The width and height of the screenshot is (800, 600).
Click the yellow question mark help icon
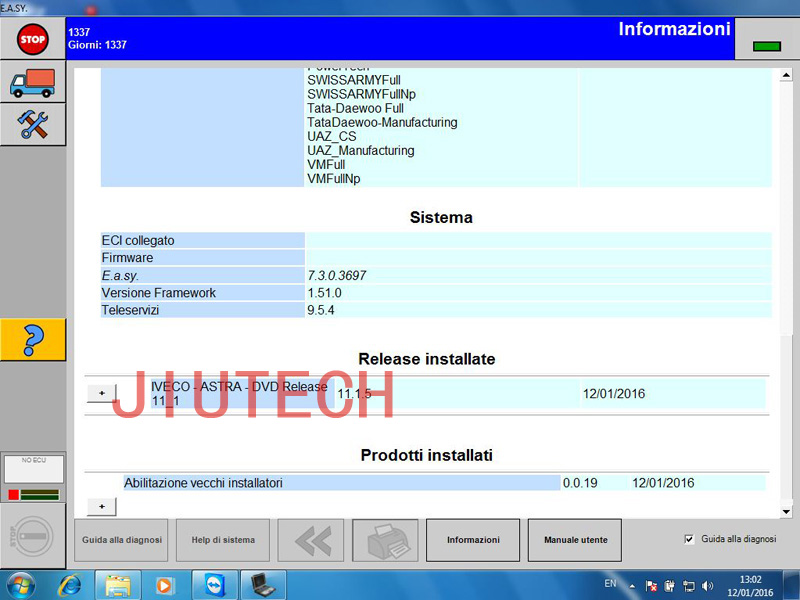[33, 340]
